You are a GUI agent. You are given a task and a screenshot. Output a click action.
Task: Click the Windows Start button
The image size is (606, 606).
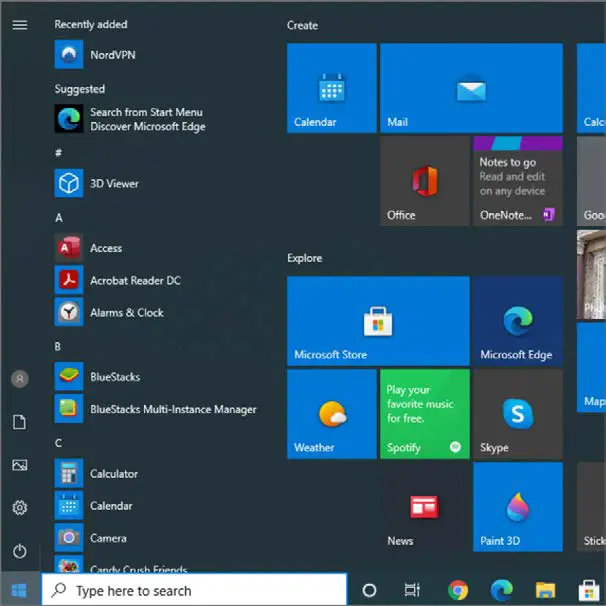pos(19,590)
